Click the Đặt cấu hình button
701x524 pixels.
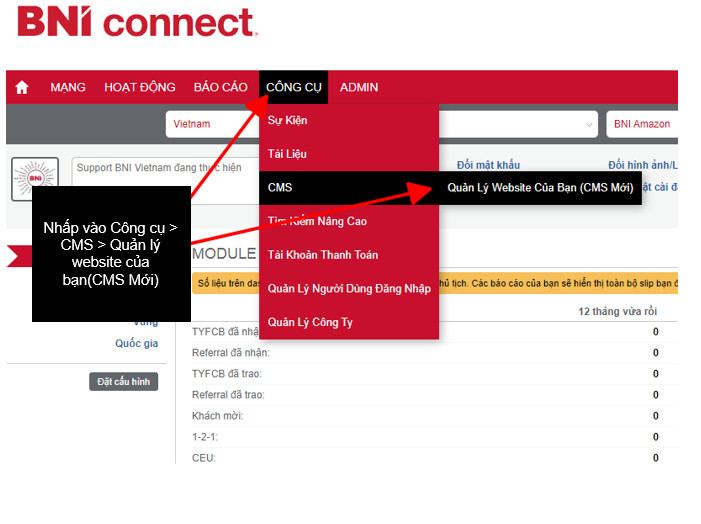coord(123,381)
